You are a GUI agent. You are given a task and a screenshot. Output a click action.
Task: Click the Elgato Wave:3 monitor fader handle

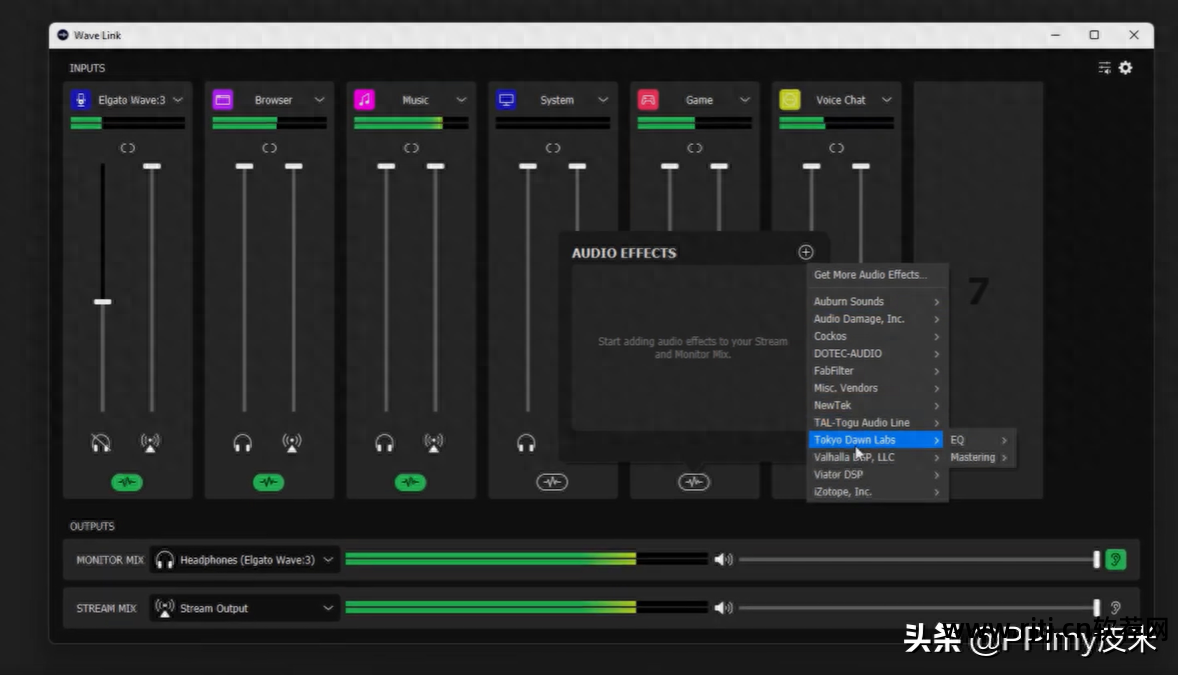point(102,301)
